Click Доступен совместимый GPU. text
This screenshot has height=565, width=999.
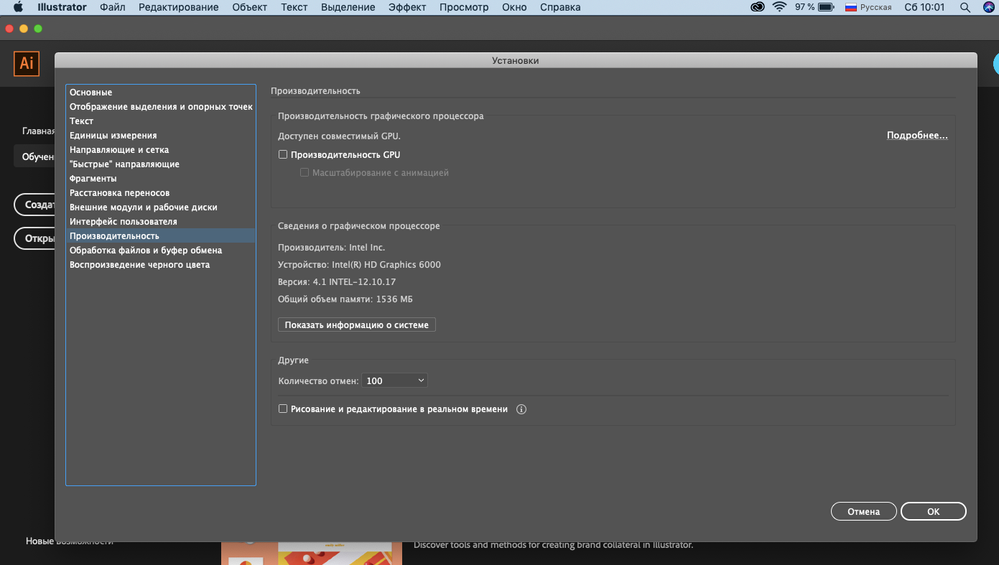[x=339, y=136]
